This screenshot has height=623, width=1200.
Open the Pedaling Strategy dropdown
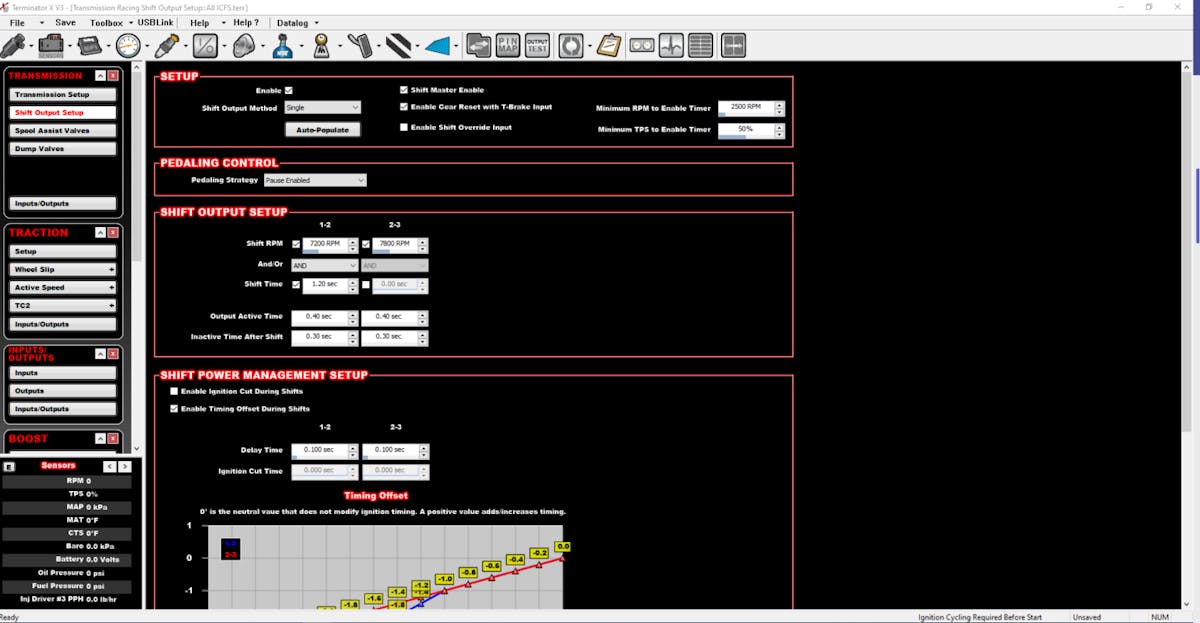pyautogui.click(x=315, y=180)
